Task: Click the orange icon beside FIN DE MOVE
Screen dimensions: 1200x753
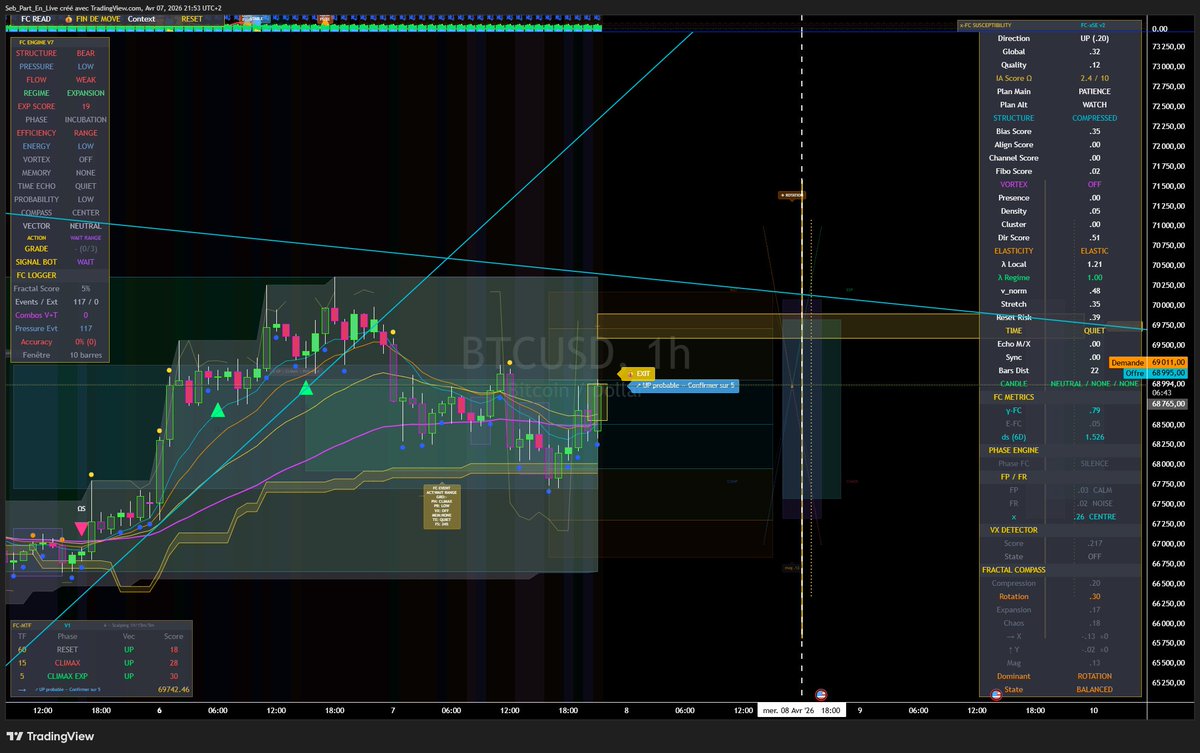Action: (67, 19)
